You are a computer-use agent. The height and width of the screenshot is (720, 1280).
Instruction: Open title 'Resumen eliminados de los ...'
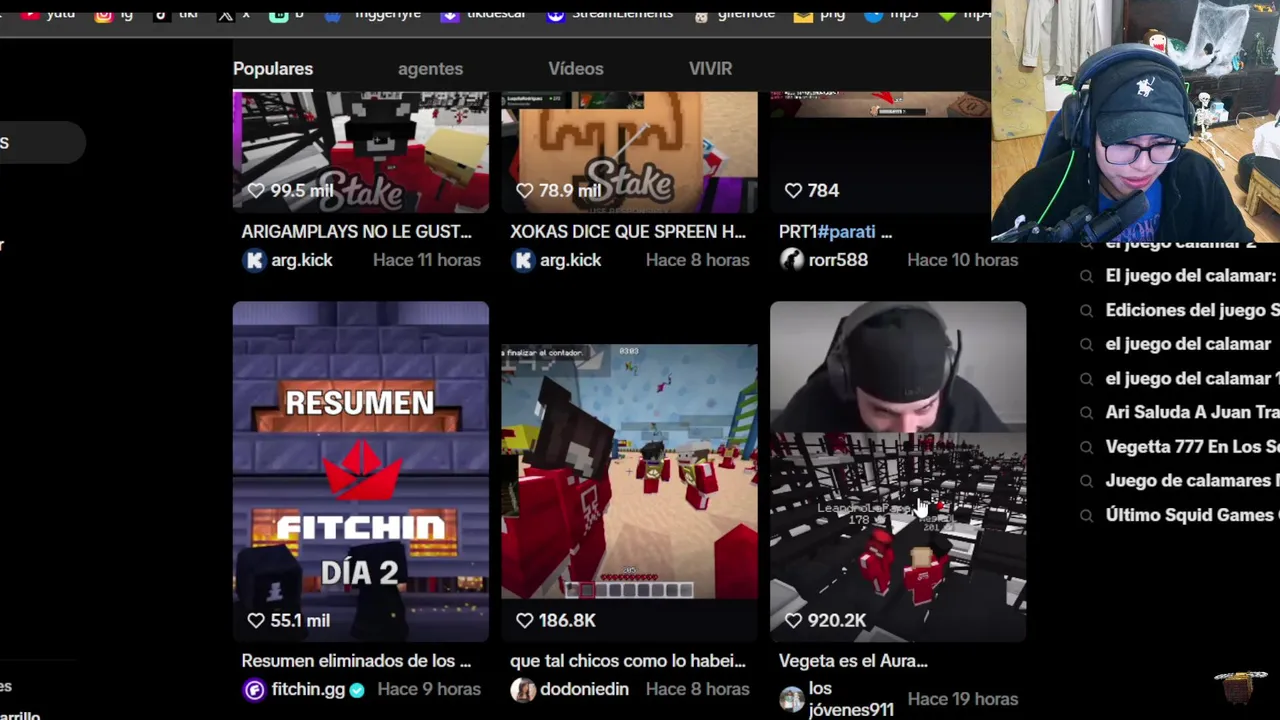(356, 661)
